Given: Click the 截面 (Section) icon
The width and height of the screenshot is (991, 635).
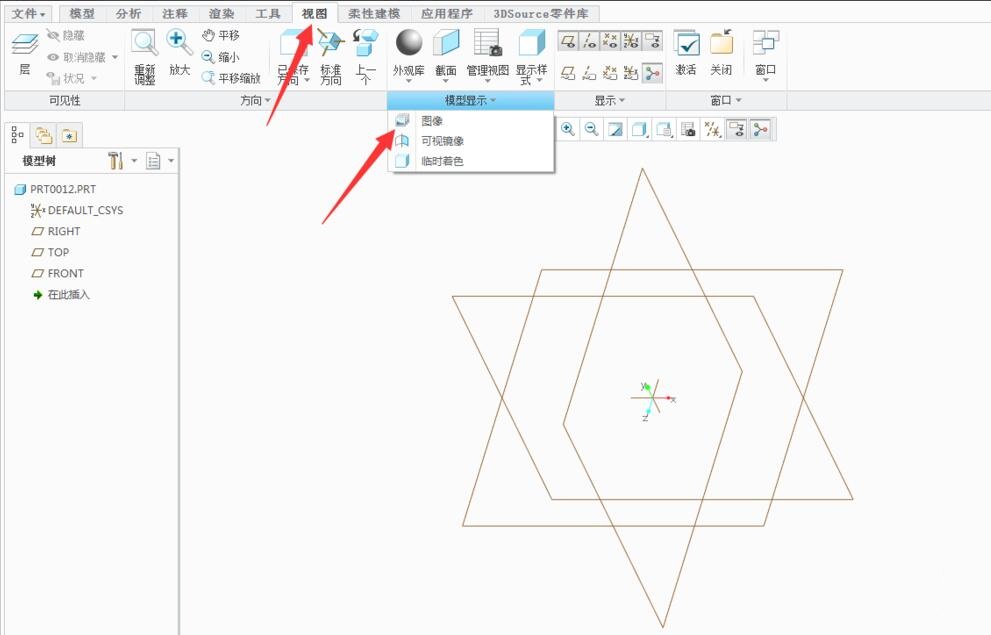Looking at the screenshot, I should click(x=445, y=44).
